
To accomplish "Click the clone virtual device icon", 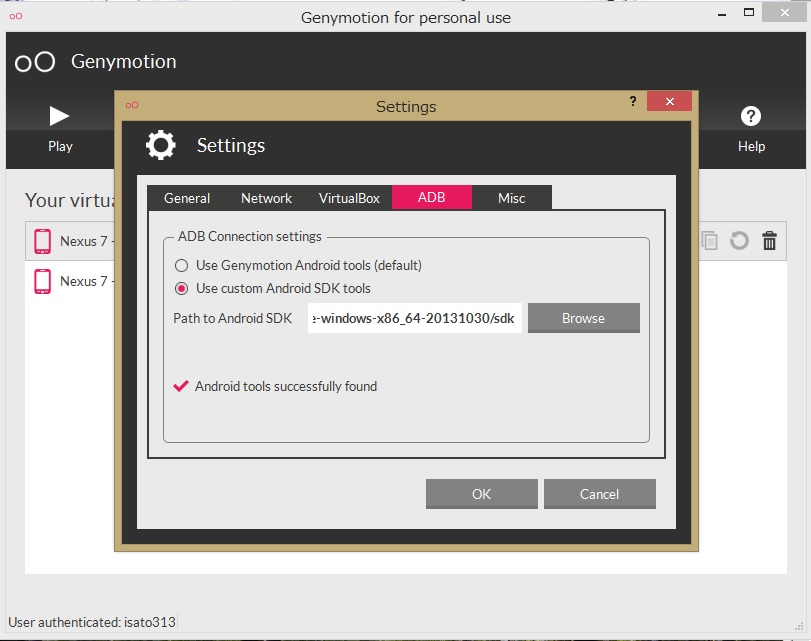I will 709,241.
